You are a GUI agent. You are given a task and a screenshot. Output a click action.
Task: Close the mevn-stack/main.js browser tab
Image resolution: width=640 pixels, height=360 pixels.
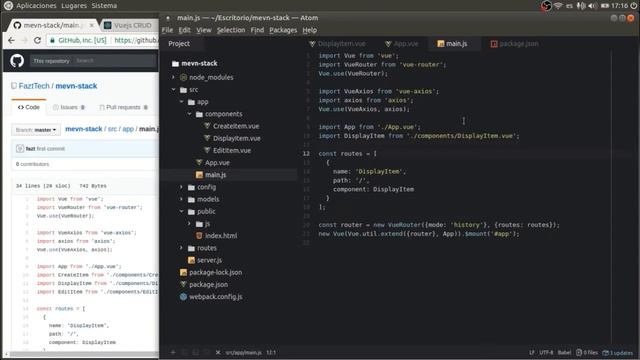pyautogui.click(x=91, y=25)
